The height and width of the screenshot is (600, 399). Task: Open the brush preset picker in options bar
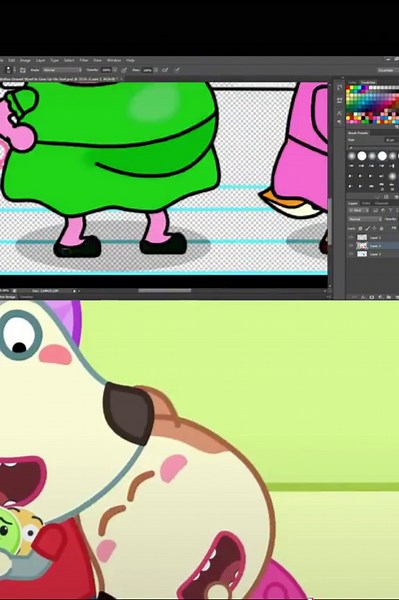(x=10, y=70)
